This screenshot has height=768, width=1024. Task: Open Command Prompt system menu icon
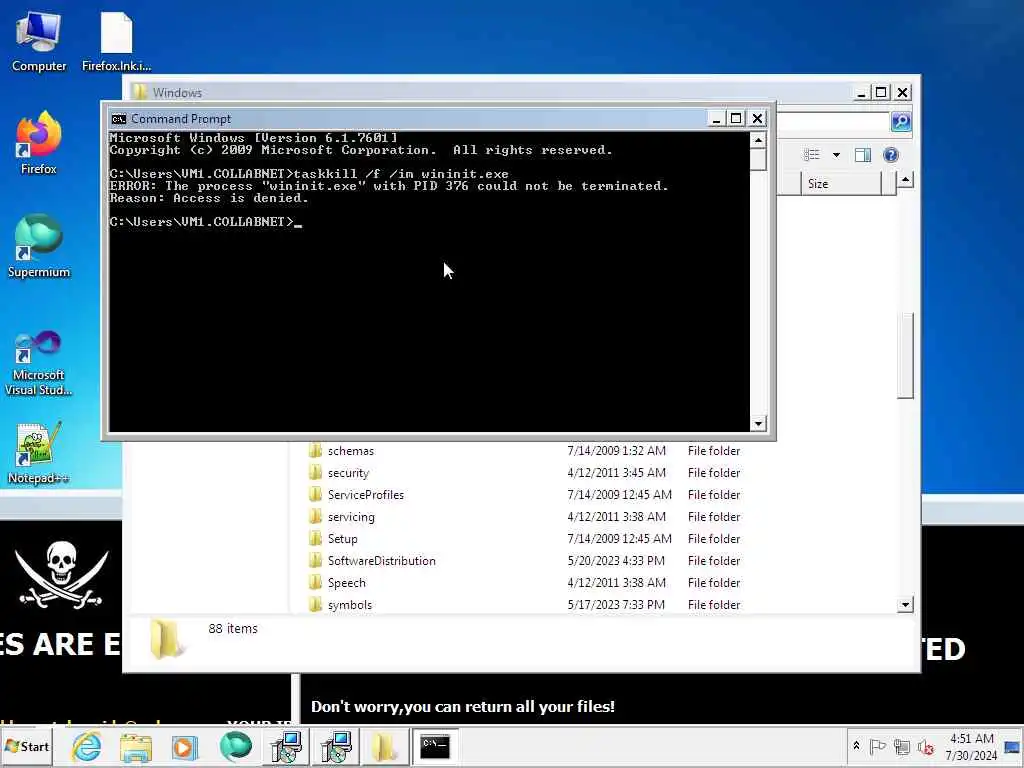[119, 119]
